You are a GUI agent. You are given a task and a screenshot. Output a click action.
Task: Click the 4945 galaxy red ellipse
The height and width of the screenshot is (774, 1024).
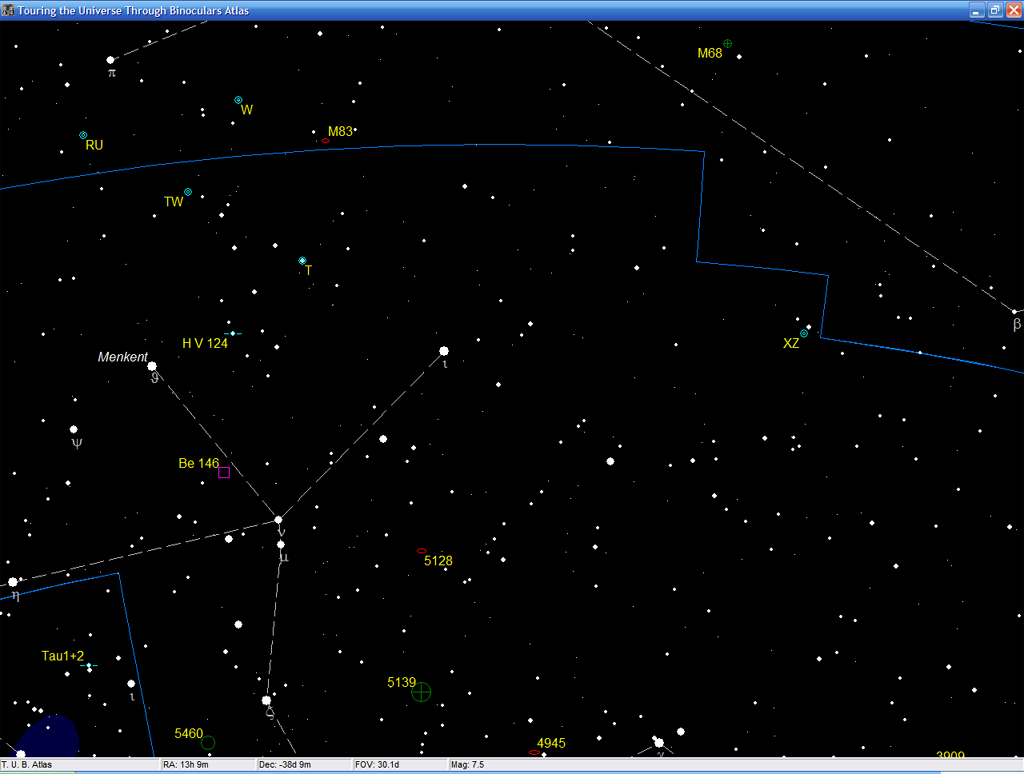[534, 752]
